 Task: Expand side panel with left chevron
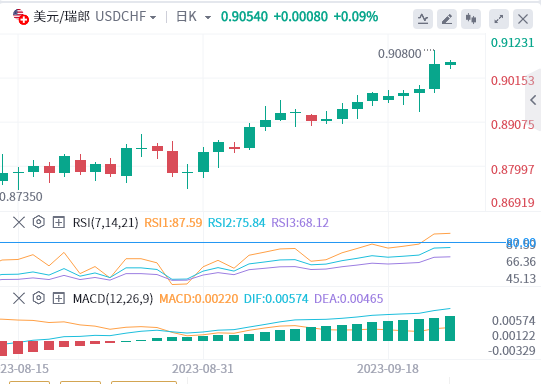tap(533, 100)
